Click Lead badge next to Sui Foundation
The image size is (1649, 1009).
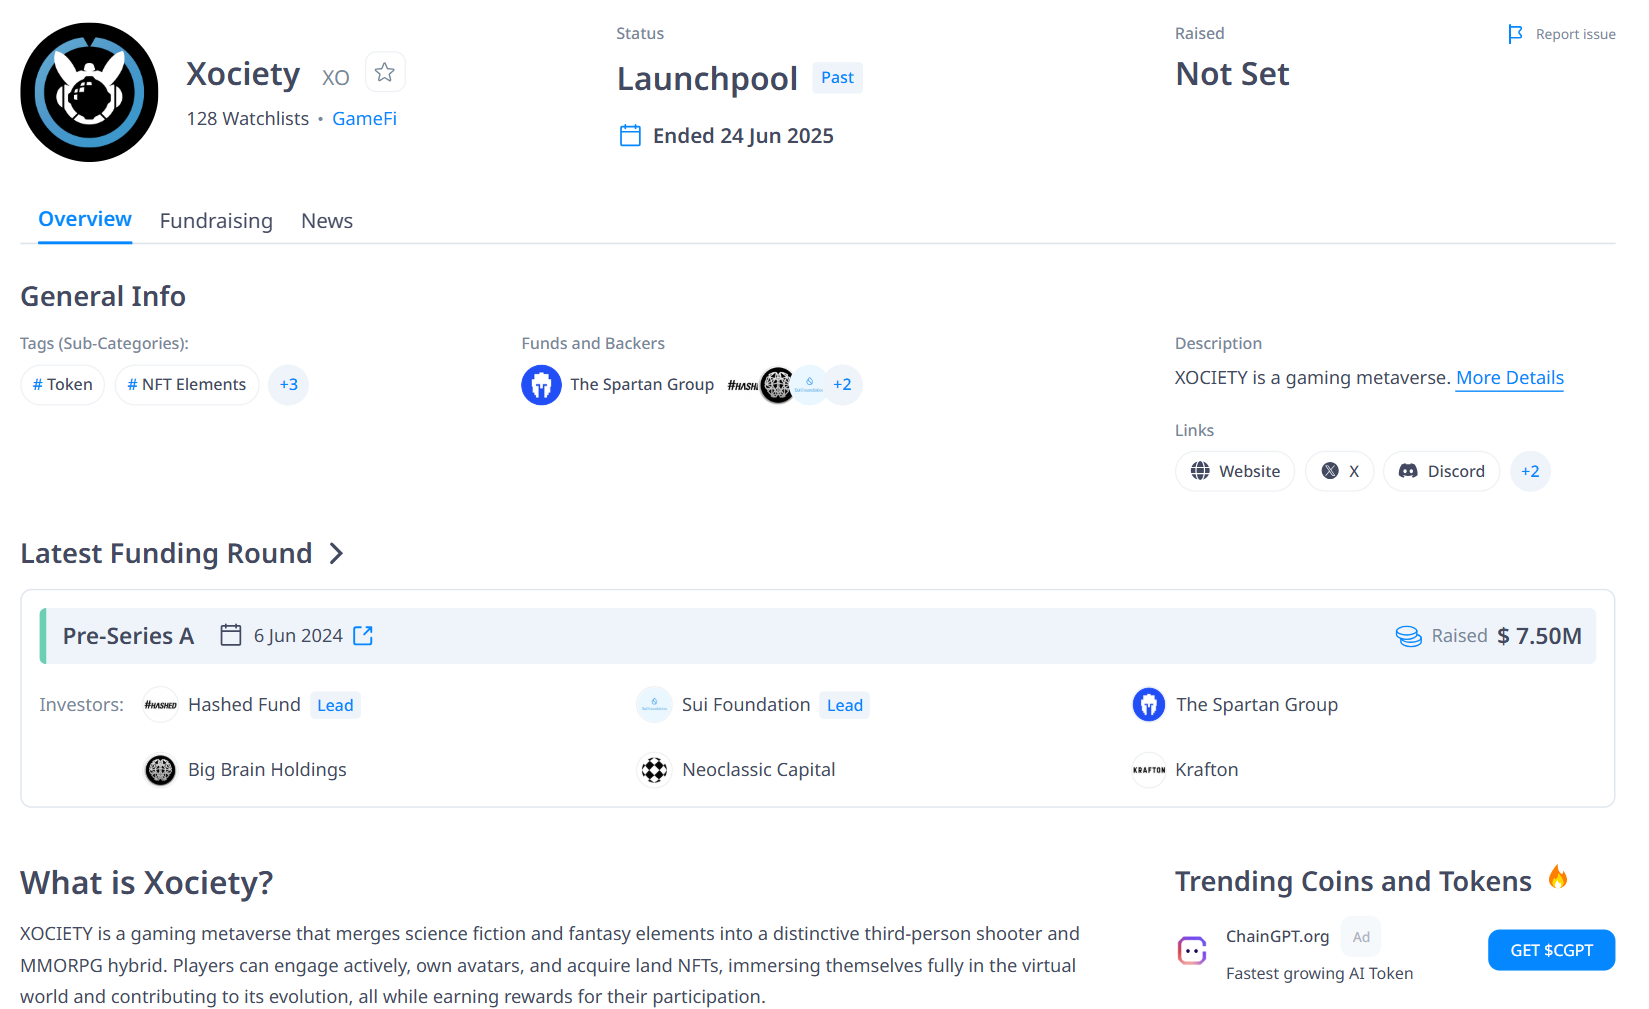845,705
